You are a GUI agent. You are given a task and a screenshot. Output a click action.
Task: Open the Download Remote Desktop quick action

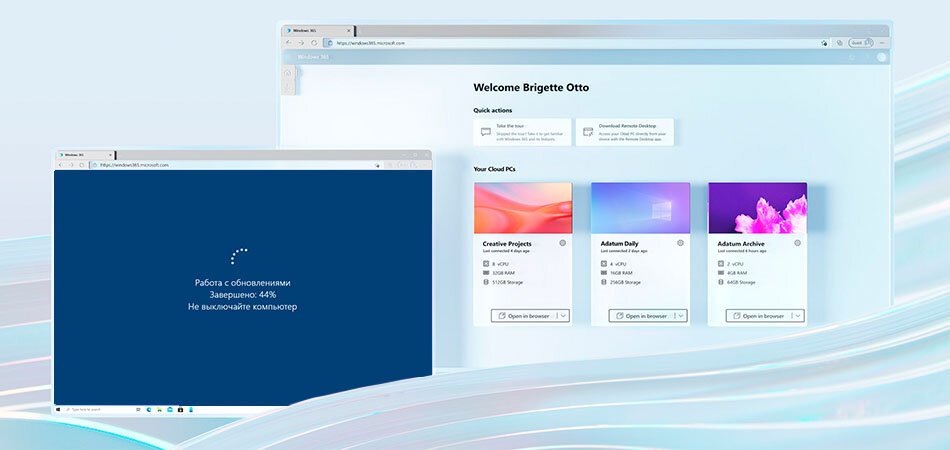(x=625, y=132)
